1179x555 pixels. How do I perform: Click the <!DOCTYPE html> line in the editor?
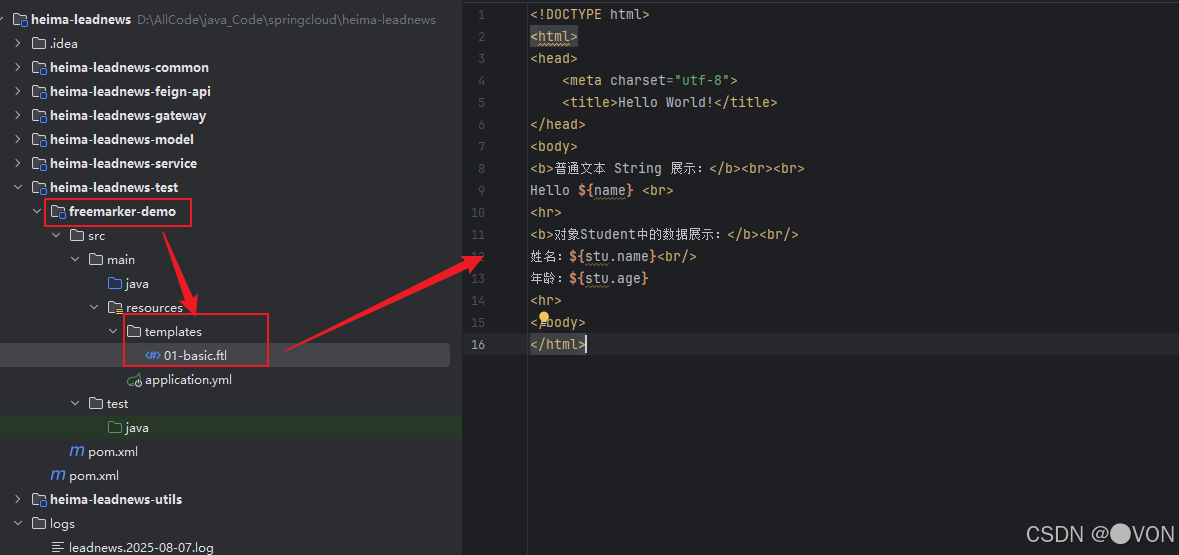pos(590,14)
